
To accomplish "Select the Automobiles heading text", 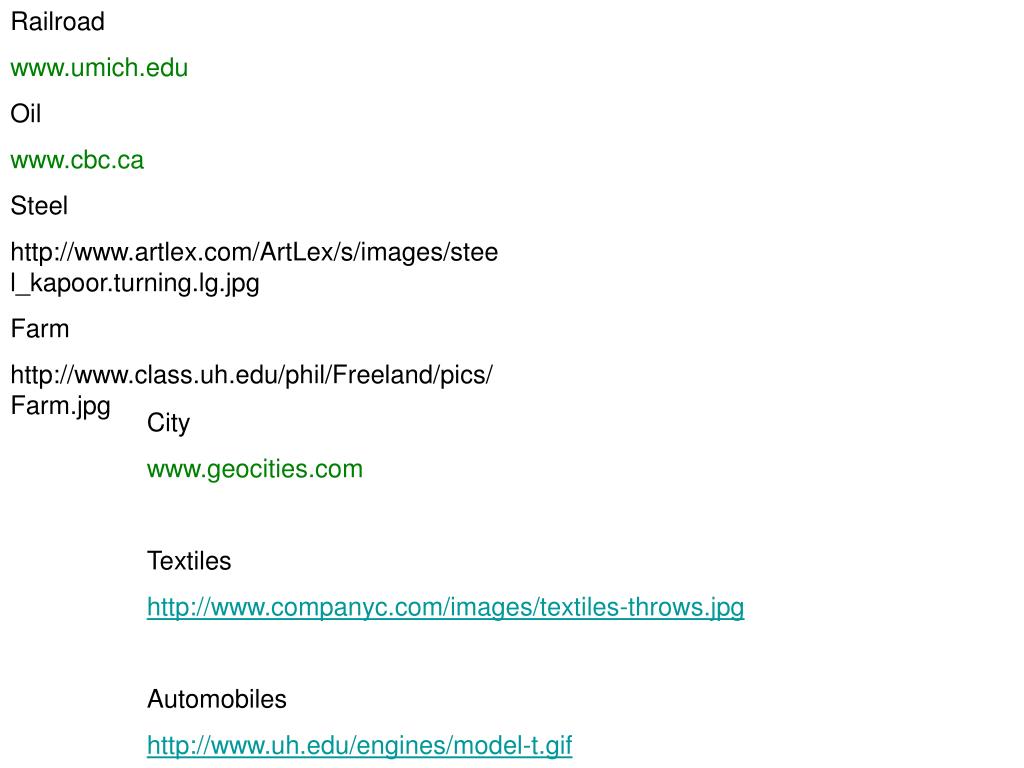I will point(217,699).
